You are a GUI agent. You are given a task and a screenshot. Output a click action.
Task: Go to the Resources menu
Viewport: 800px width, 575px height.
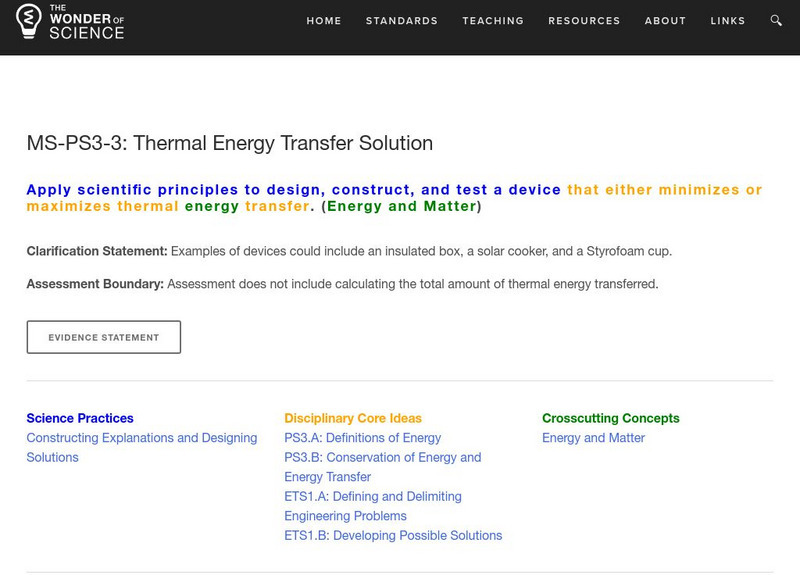(x=584, y=21)
